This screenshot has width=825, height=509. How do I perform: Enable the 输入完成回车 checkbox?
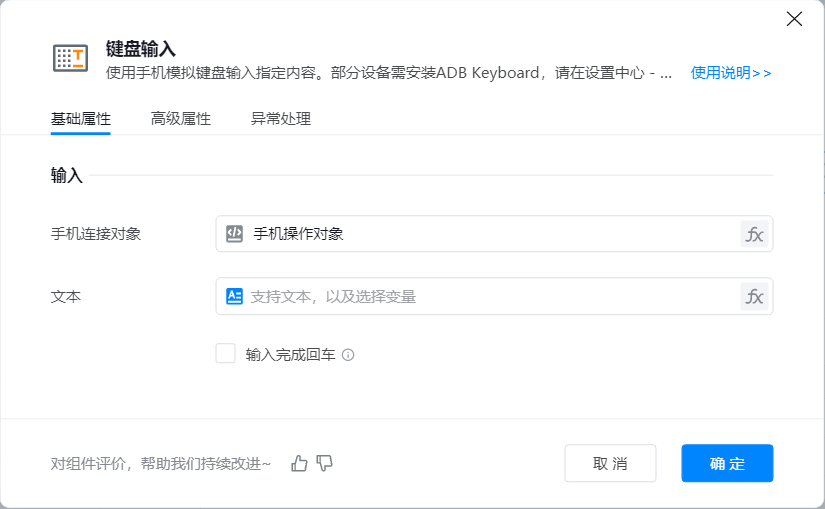click(226, 353)
